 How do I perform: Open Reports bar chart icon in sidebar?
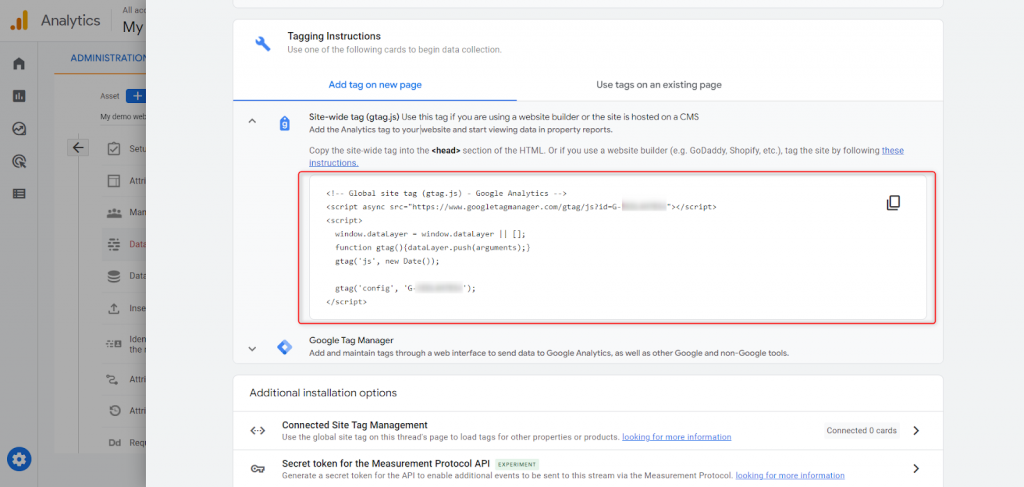tap(19, 96)
